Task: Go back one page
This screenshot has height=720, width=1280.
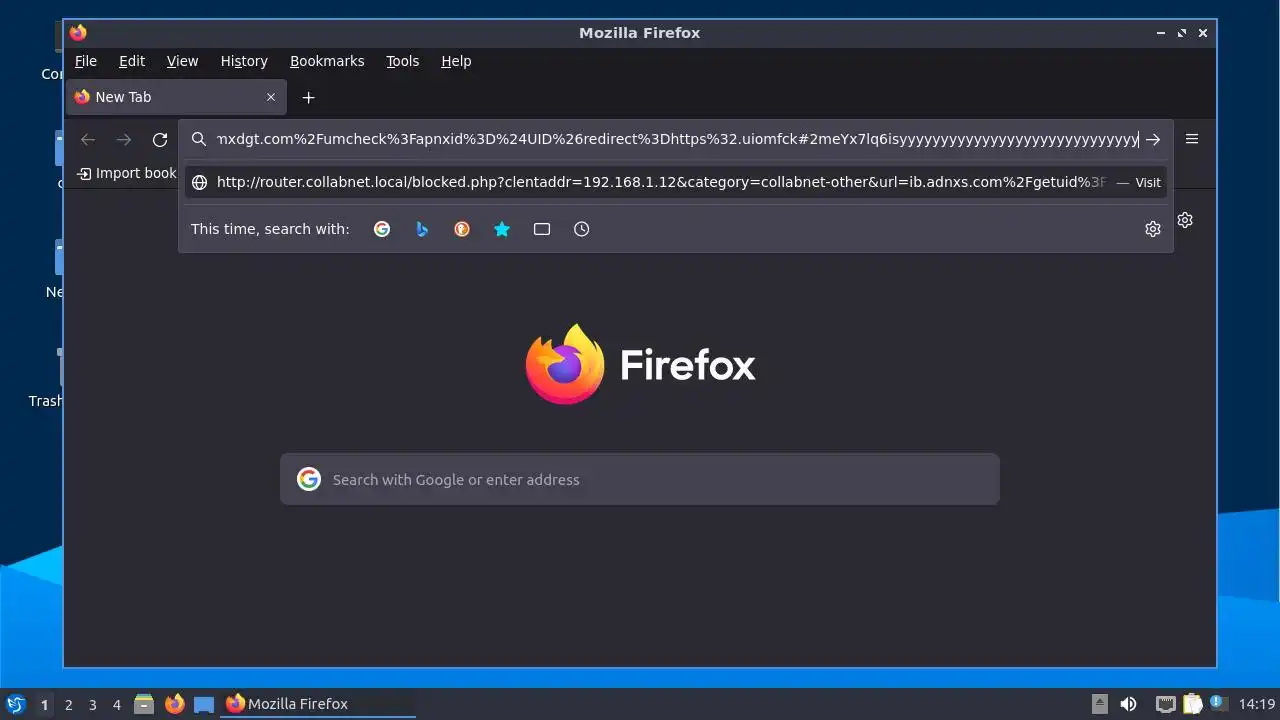Action: (88, 140)
